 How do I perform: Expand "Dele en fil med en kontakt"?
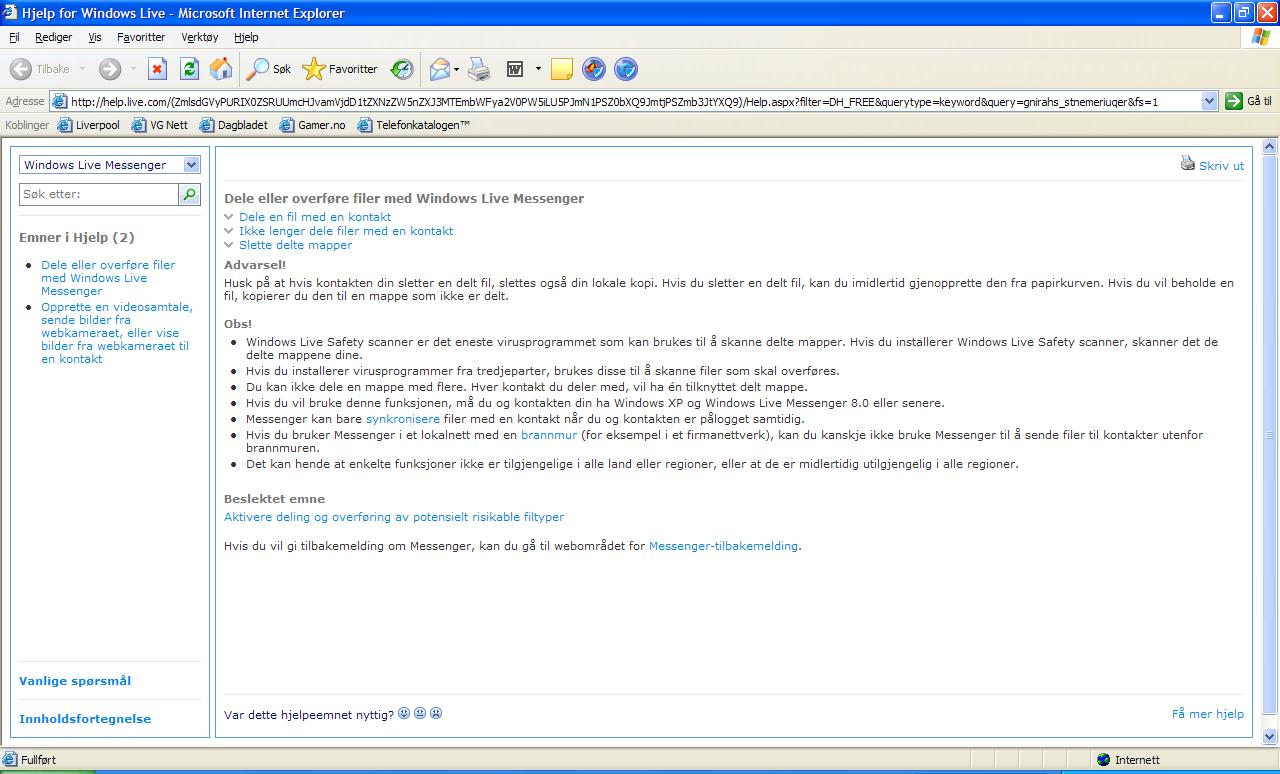pos(315,217)
